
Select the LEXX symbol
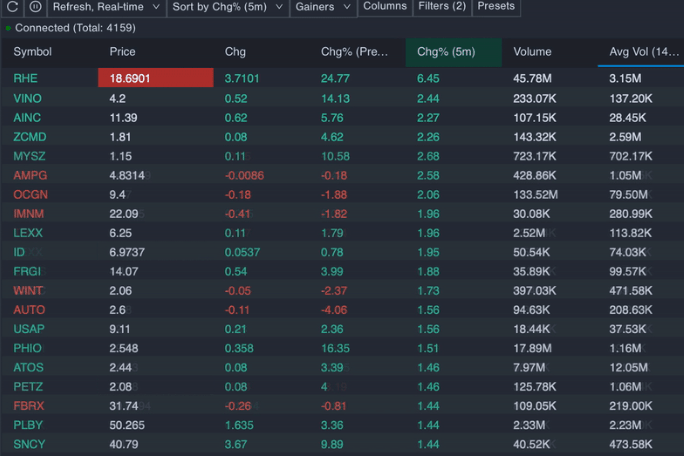[x=28, y=233]
